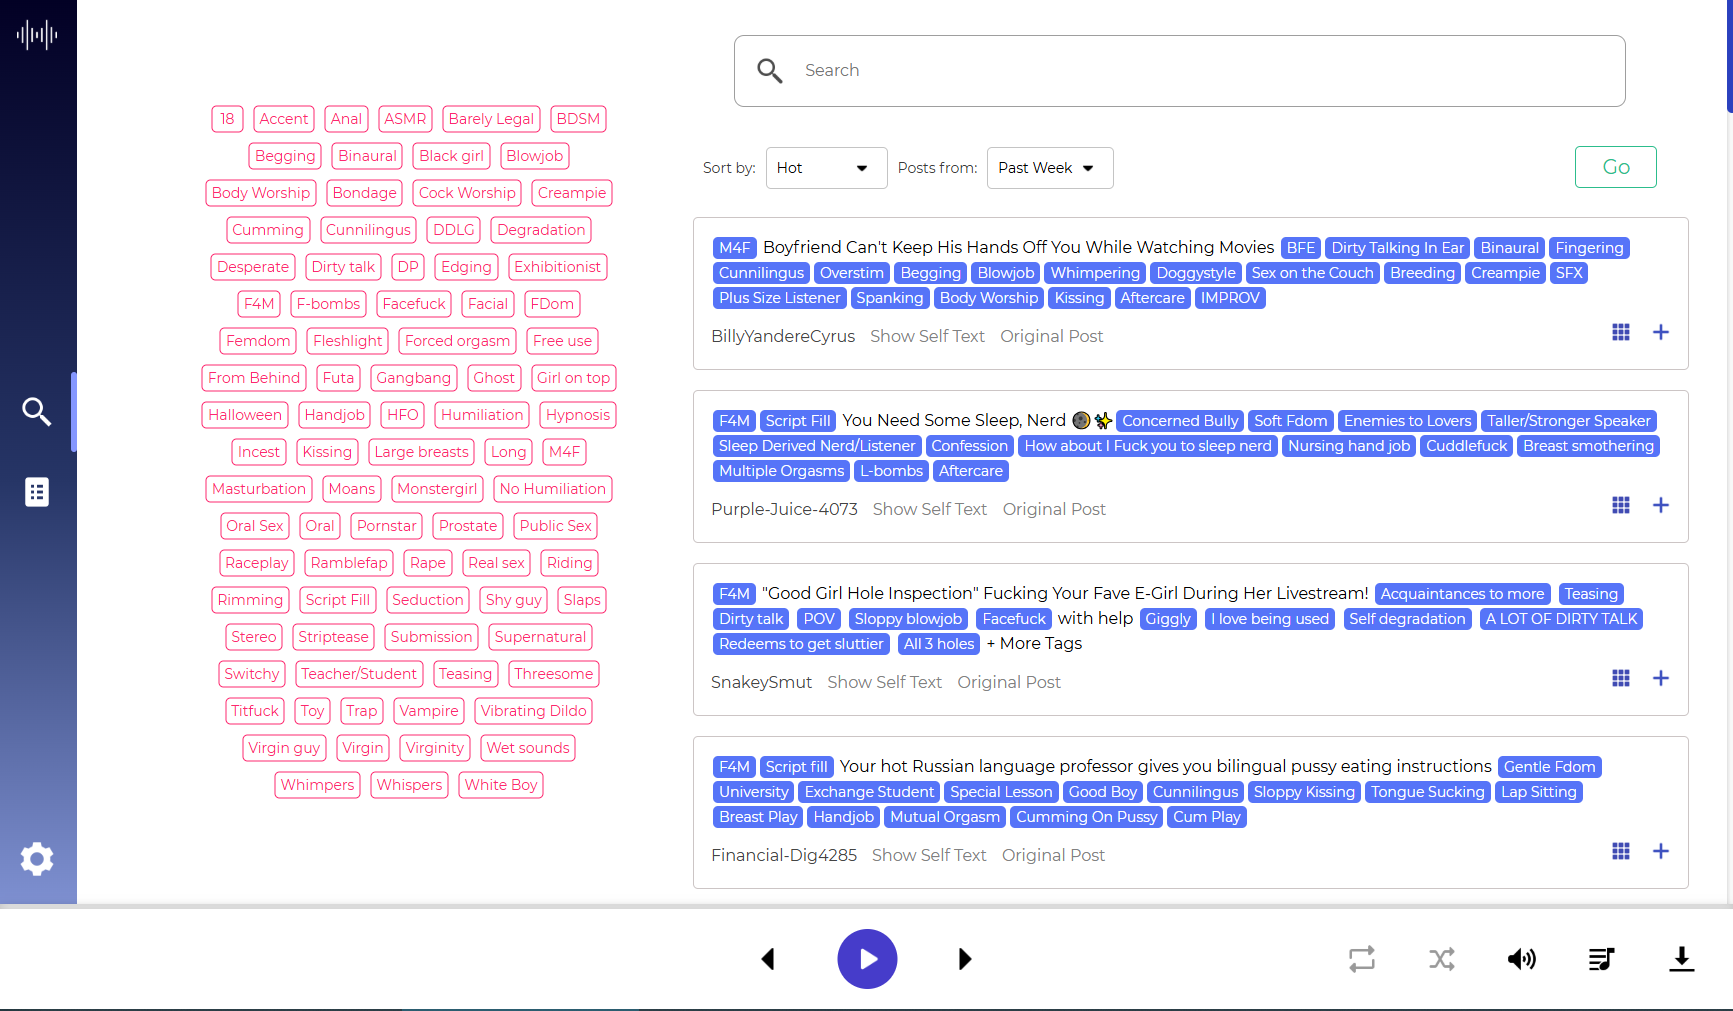Open the Posts from Past Week dropdown
Screen dimensions: 1733x1011
(x=1050, y=168)
